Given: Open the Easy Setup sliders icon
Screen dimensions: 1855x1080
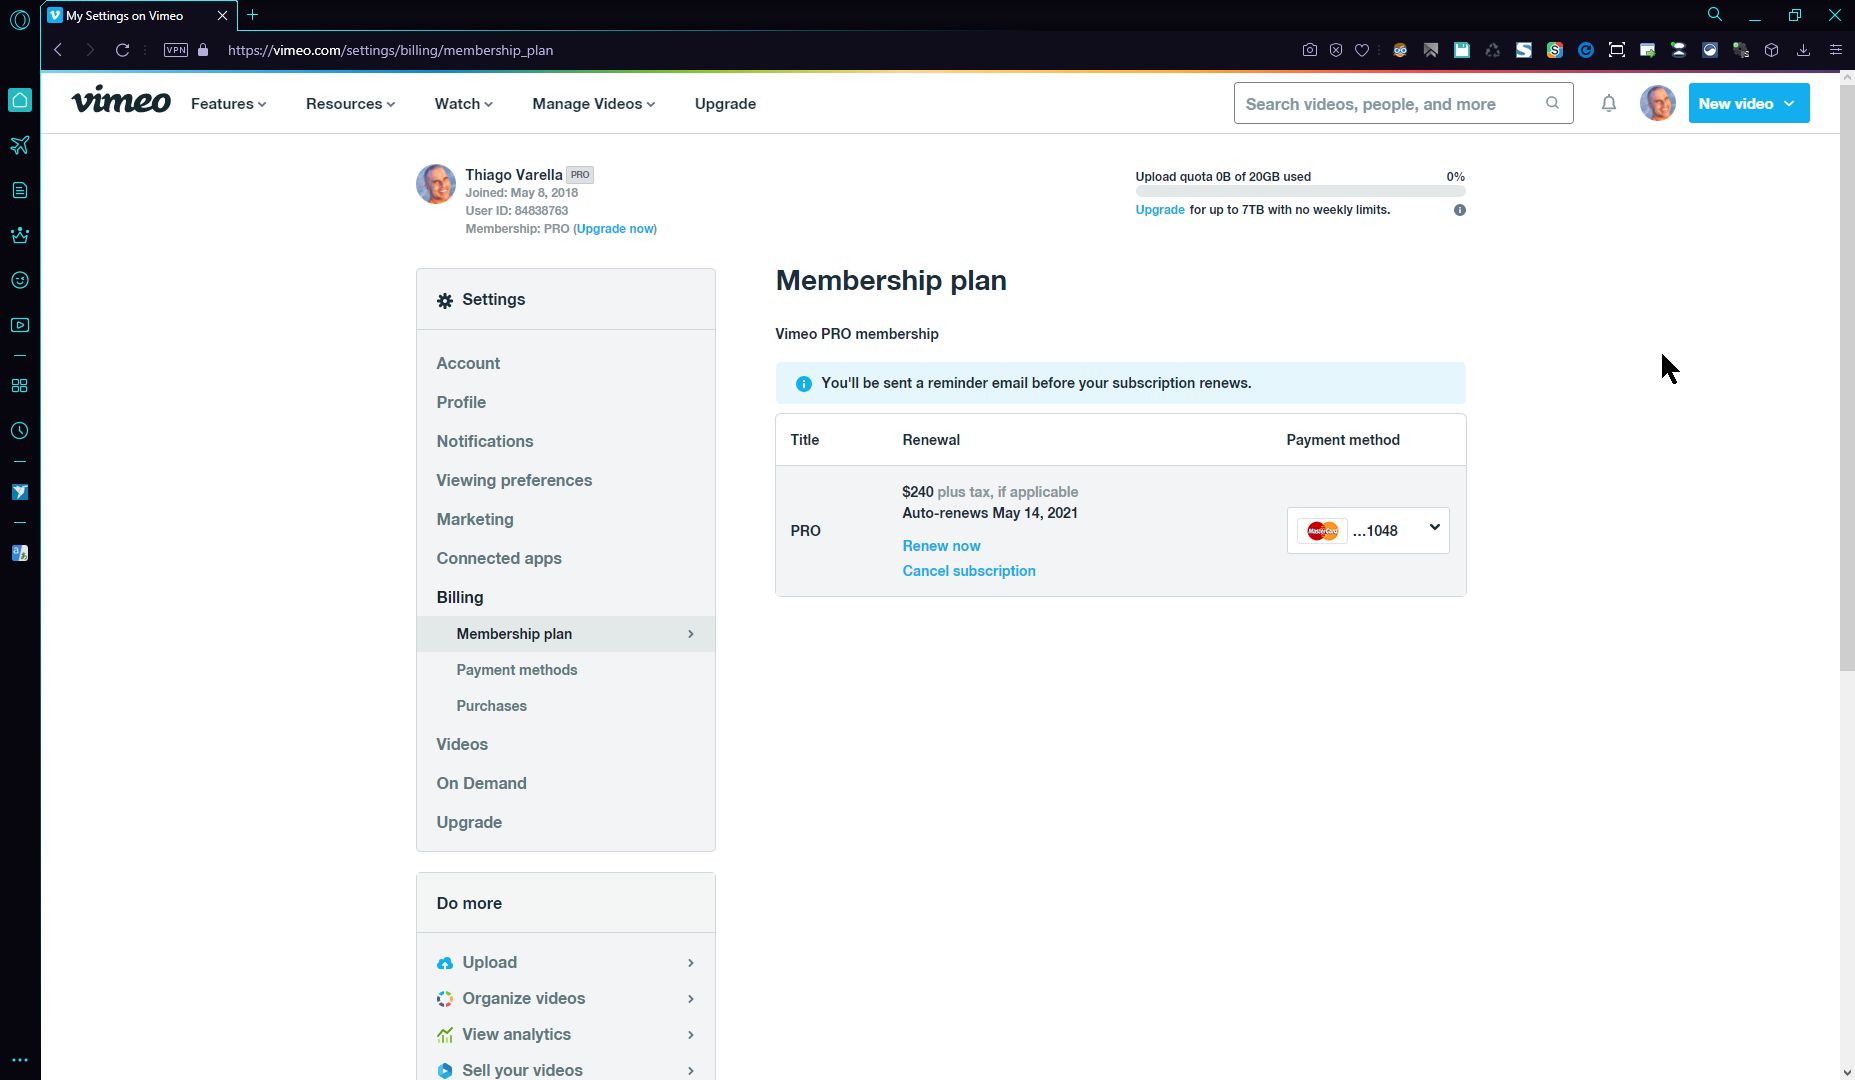Looking at the screenshot, I should point(1836,50).
